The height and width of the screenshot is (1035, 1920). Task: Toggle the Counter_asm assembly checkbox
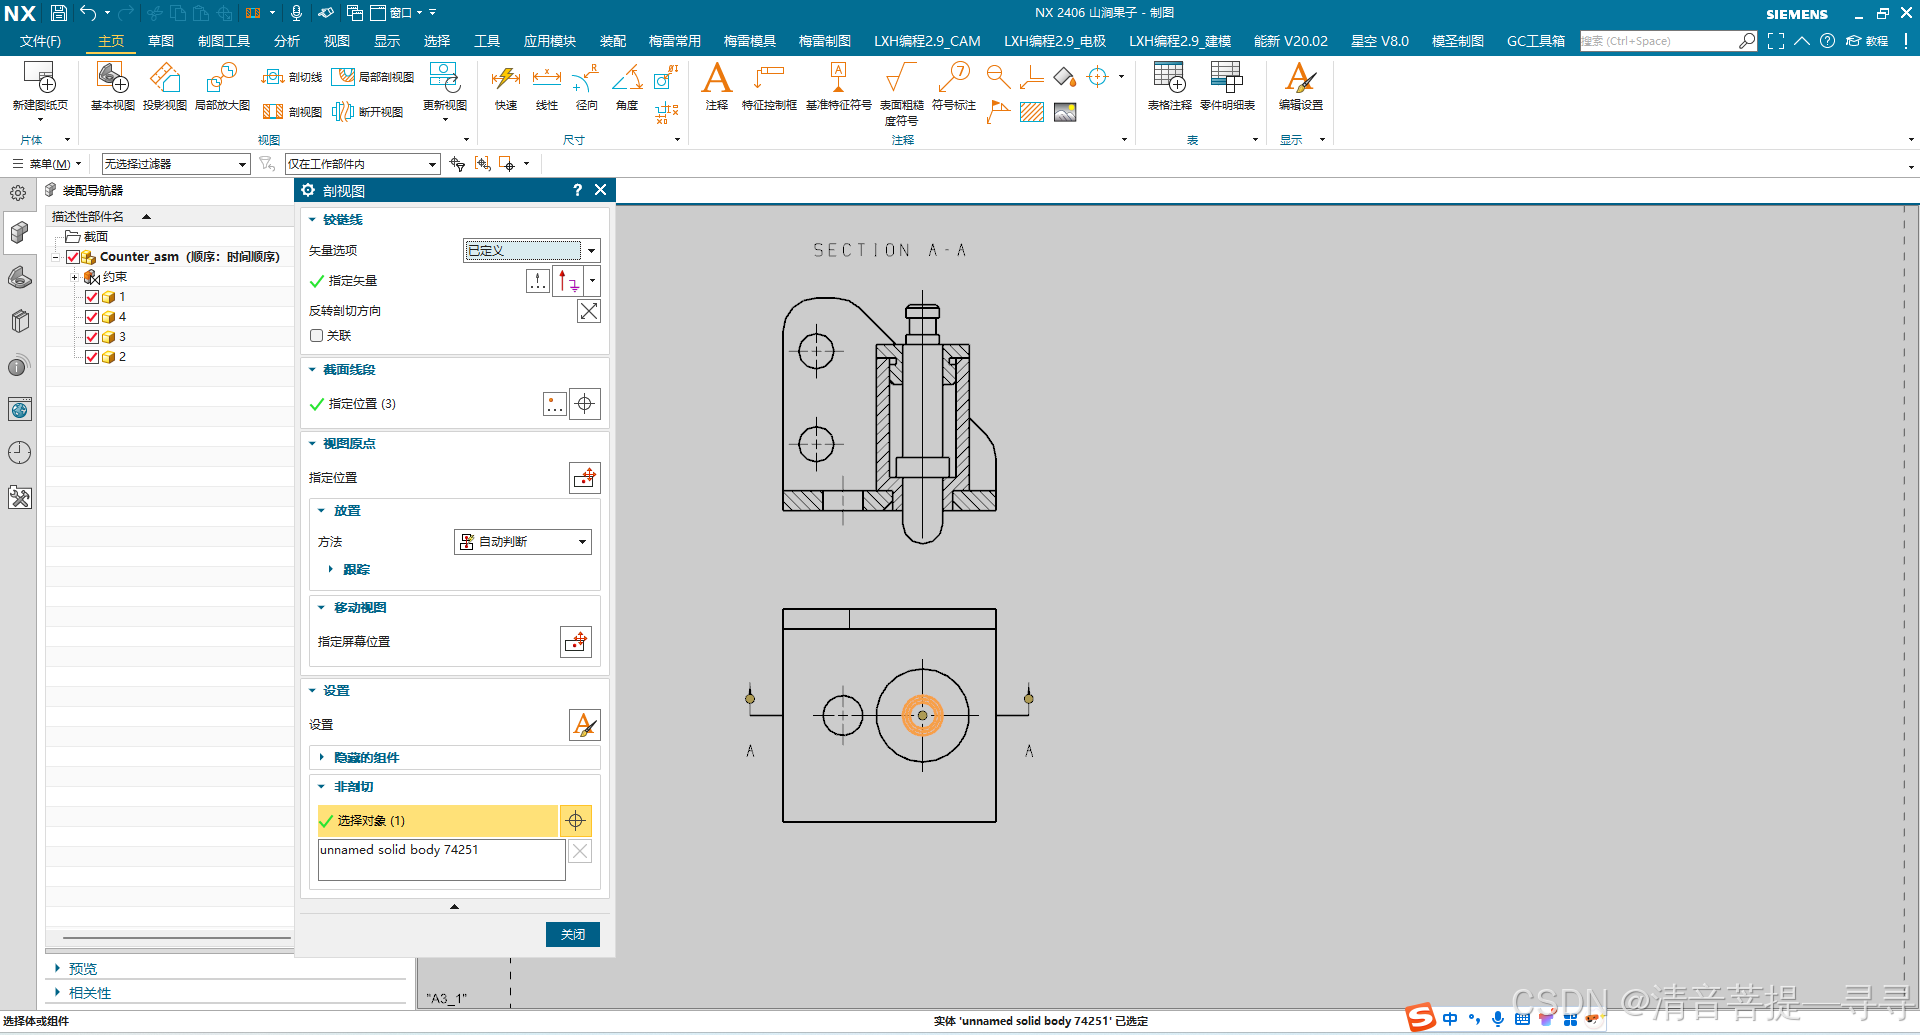(73, 257)
